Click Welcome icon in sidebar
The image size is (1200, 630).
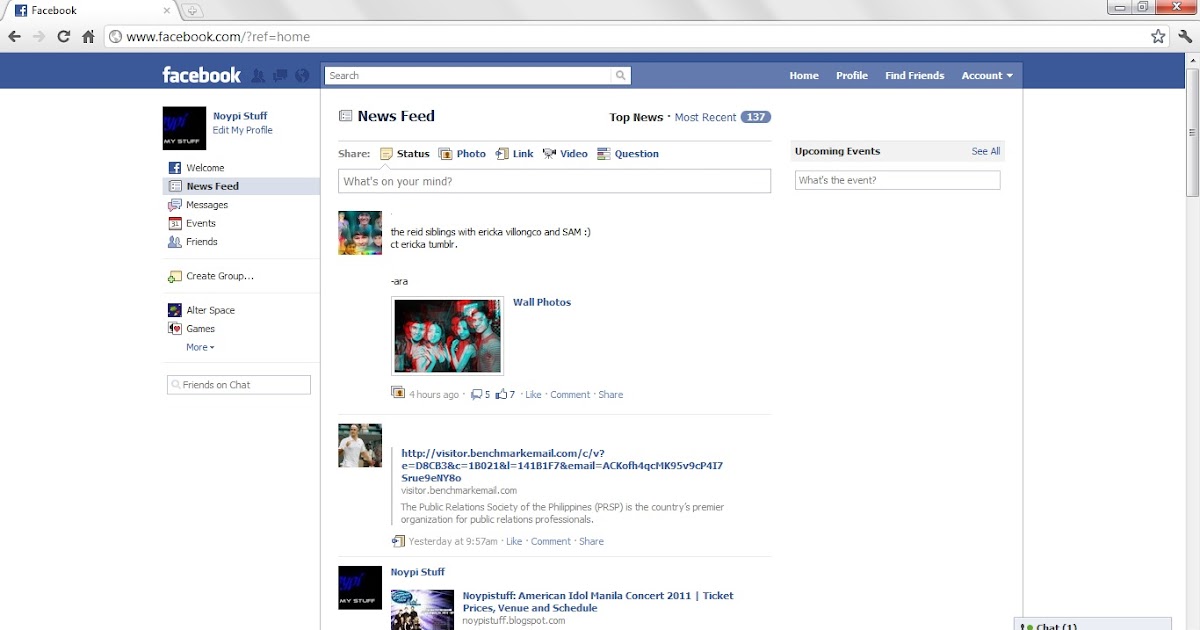pyautogui.click(x=174, y=168)
